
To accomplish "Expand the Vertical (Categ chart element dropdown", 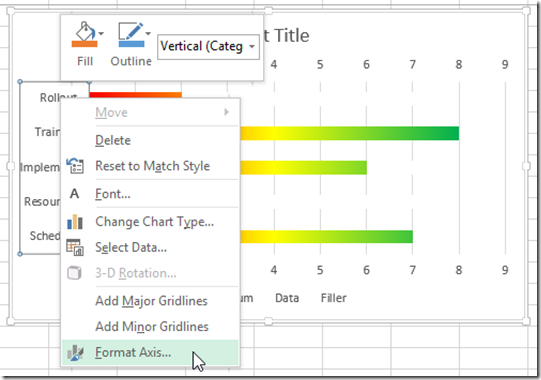I will tap(252, 46).
